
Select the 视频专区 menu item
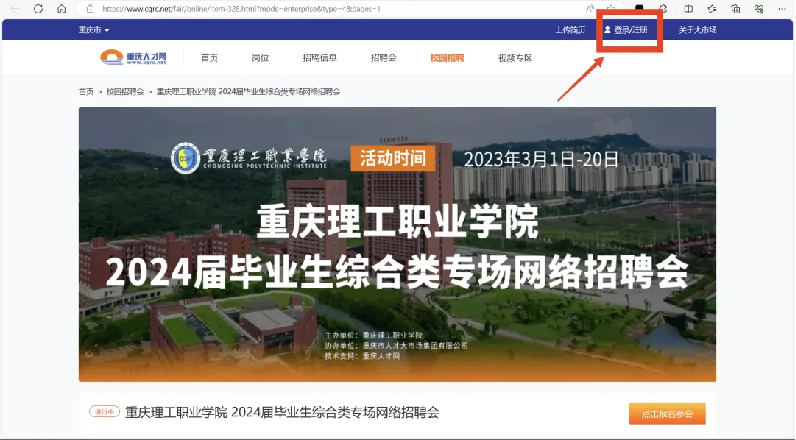click(x=514, y=58)
